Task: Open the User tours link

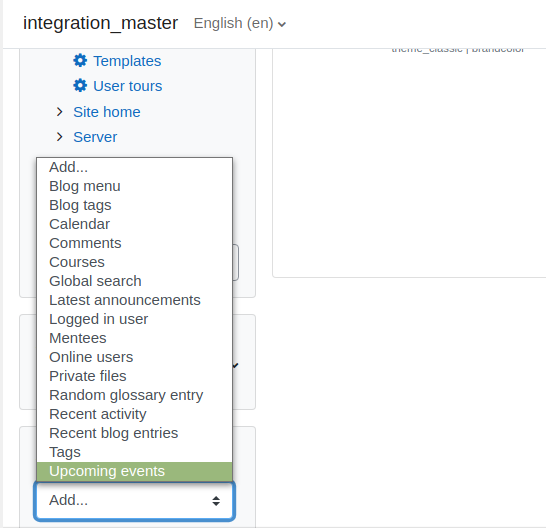Action: click(x=128, y=86)
